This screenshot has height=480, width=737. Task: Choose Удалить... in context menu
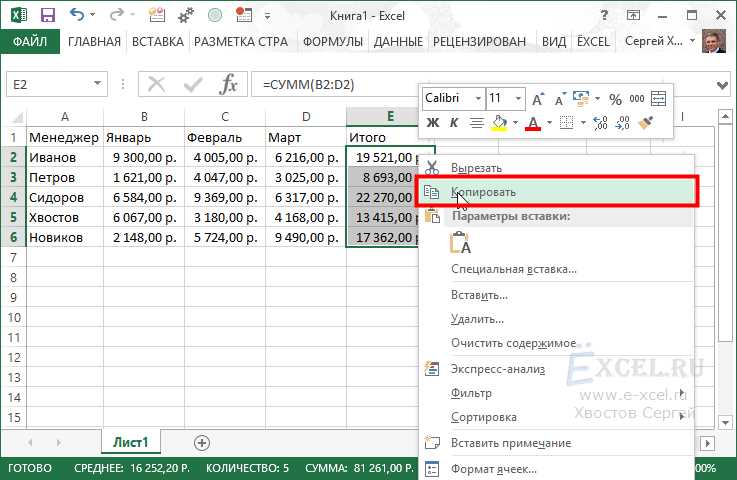[x=556, y=319]
